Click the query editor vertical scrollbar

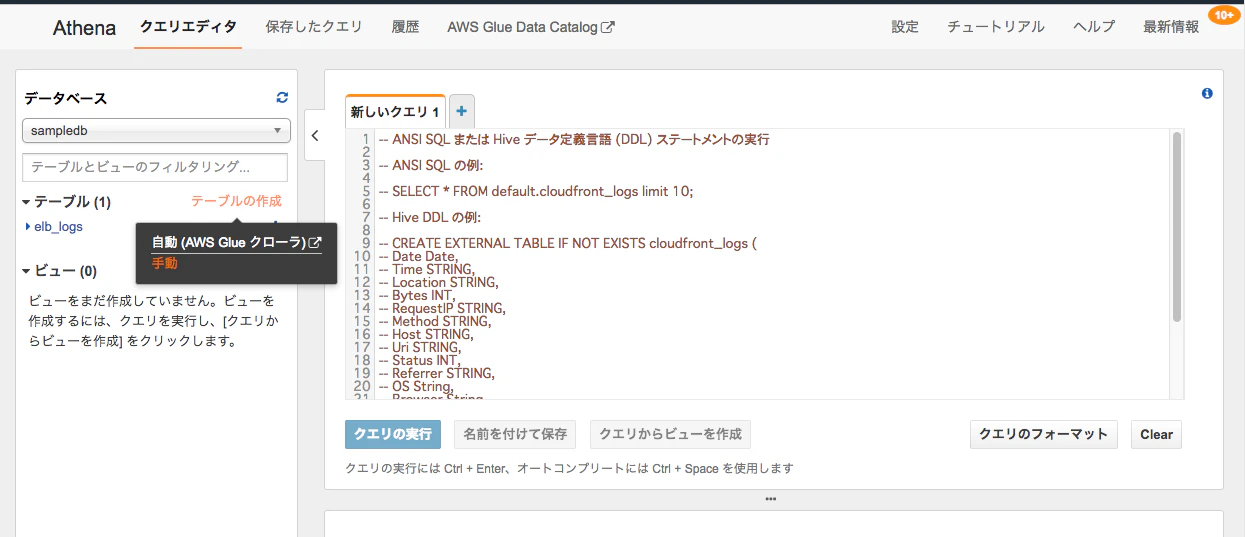tap(1177, 227)
